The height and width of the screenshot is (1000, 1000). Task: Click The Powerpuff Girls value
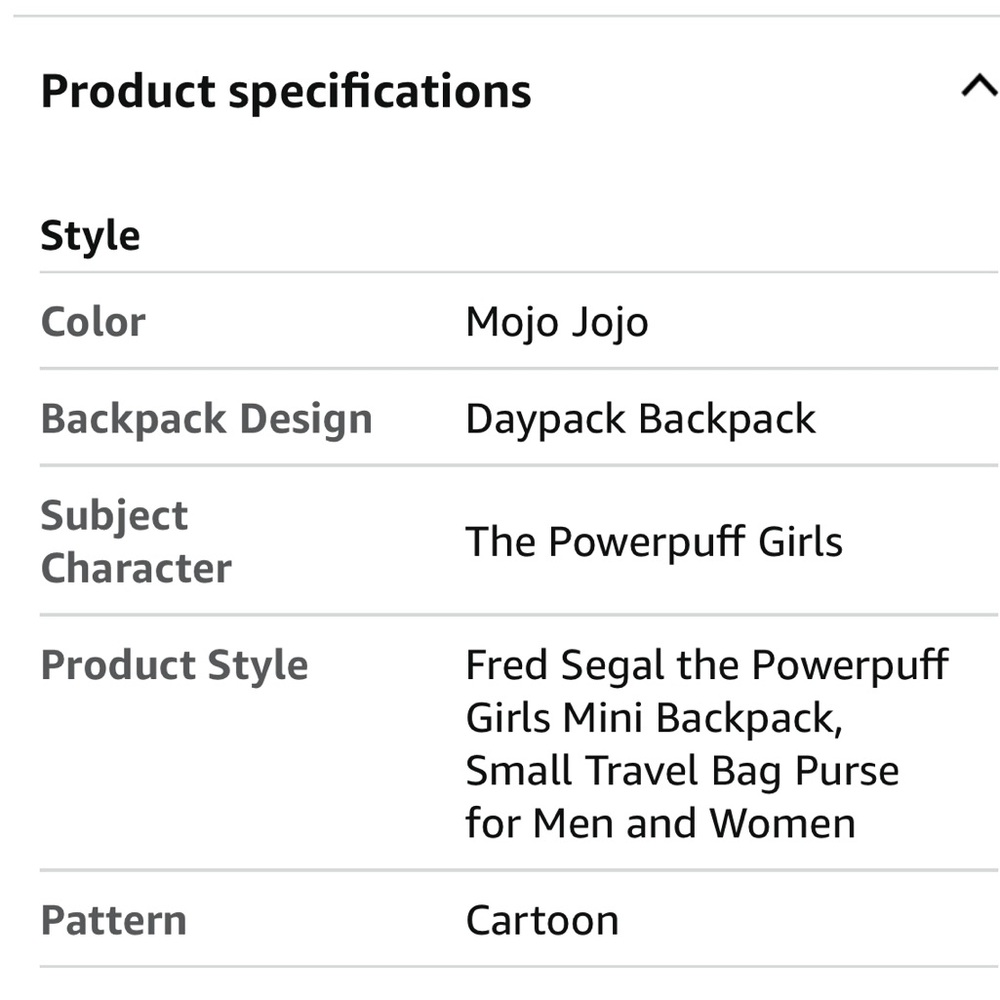(x=654, y=542)
